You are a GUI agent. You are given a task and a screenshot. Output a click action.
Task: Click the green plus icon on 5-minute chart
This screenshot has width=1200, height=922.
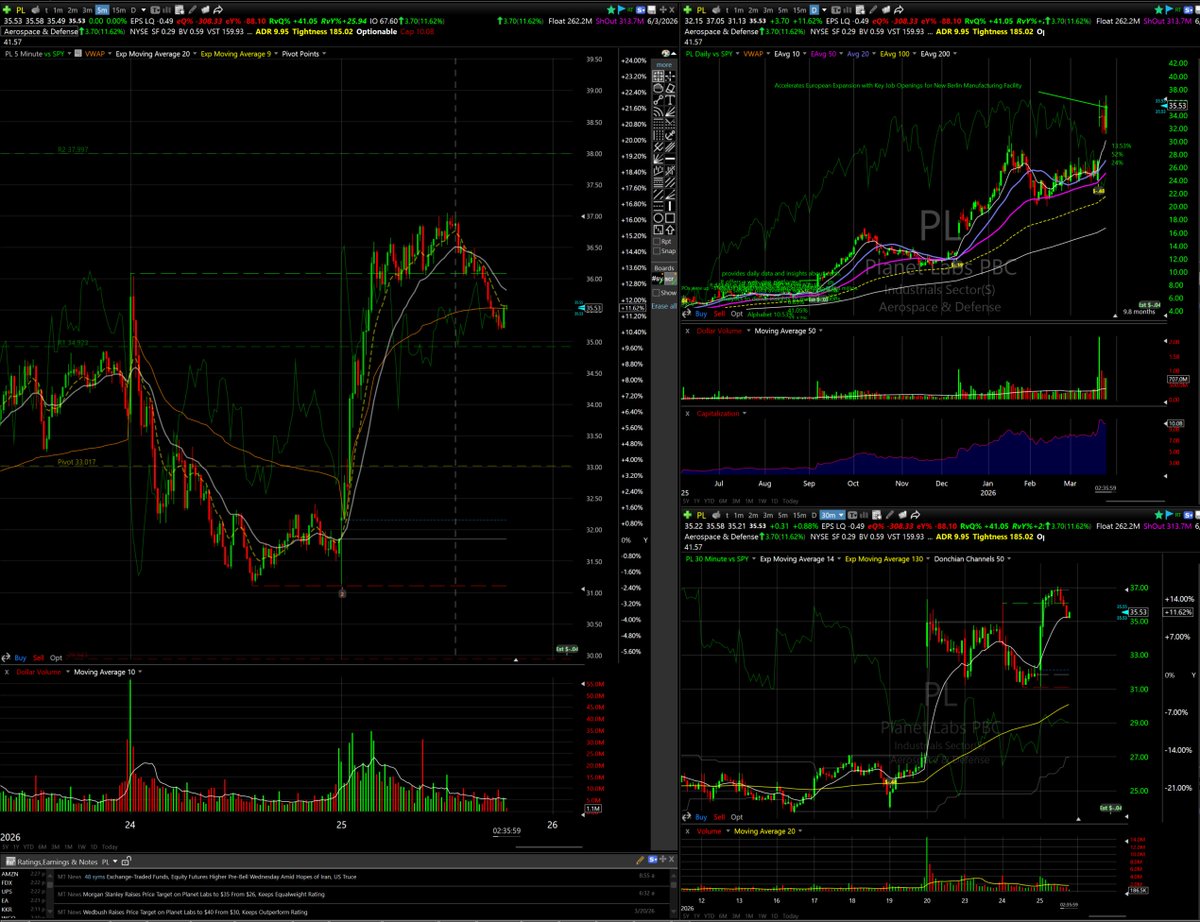[x=7, y=10]
